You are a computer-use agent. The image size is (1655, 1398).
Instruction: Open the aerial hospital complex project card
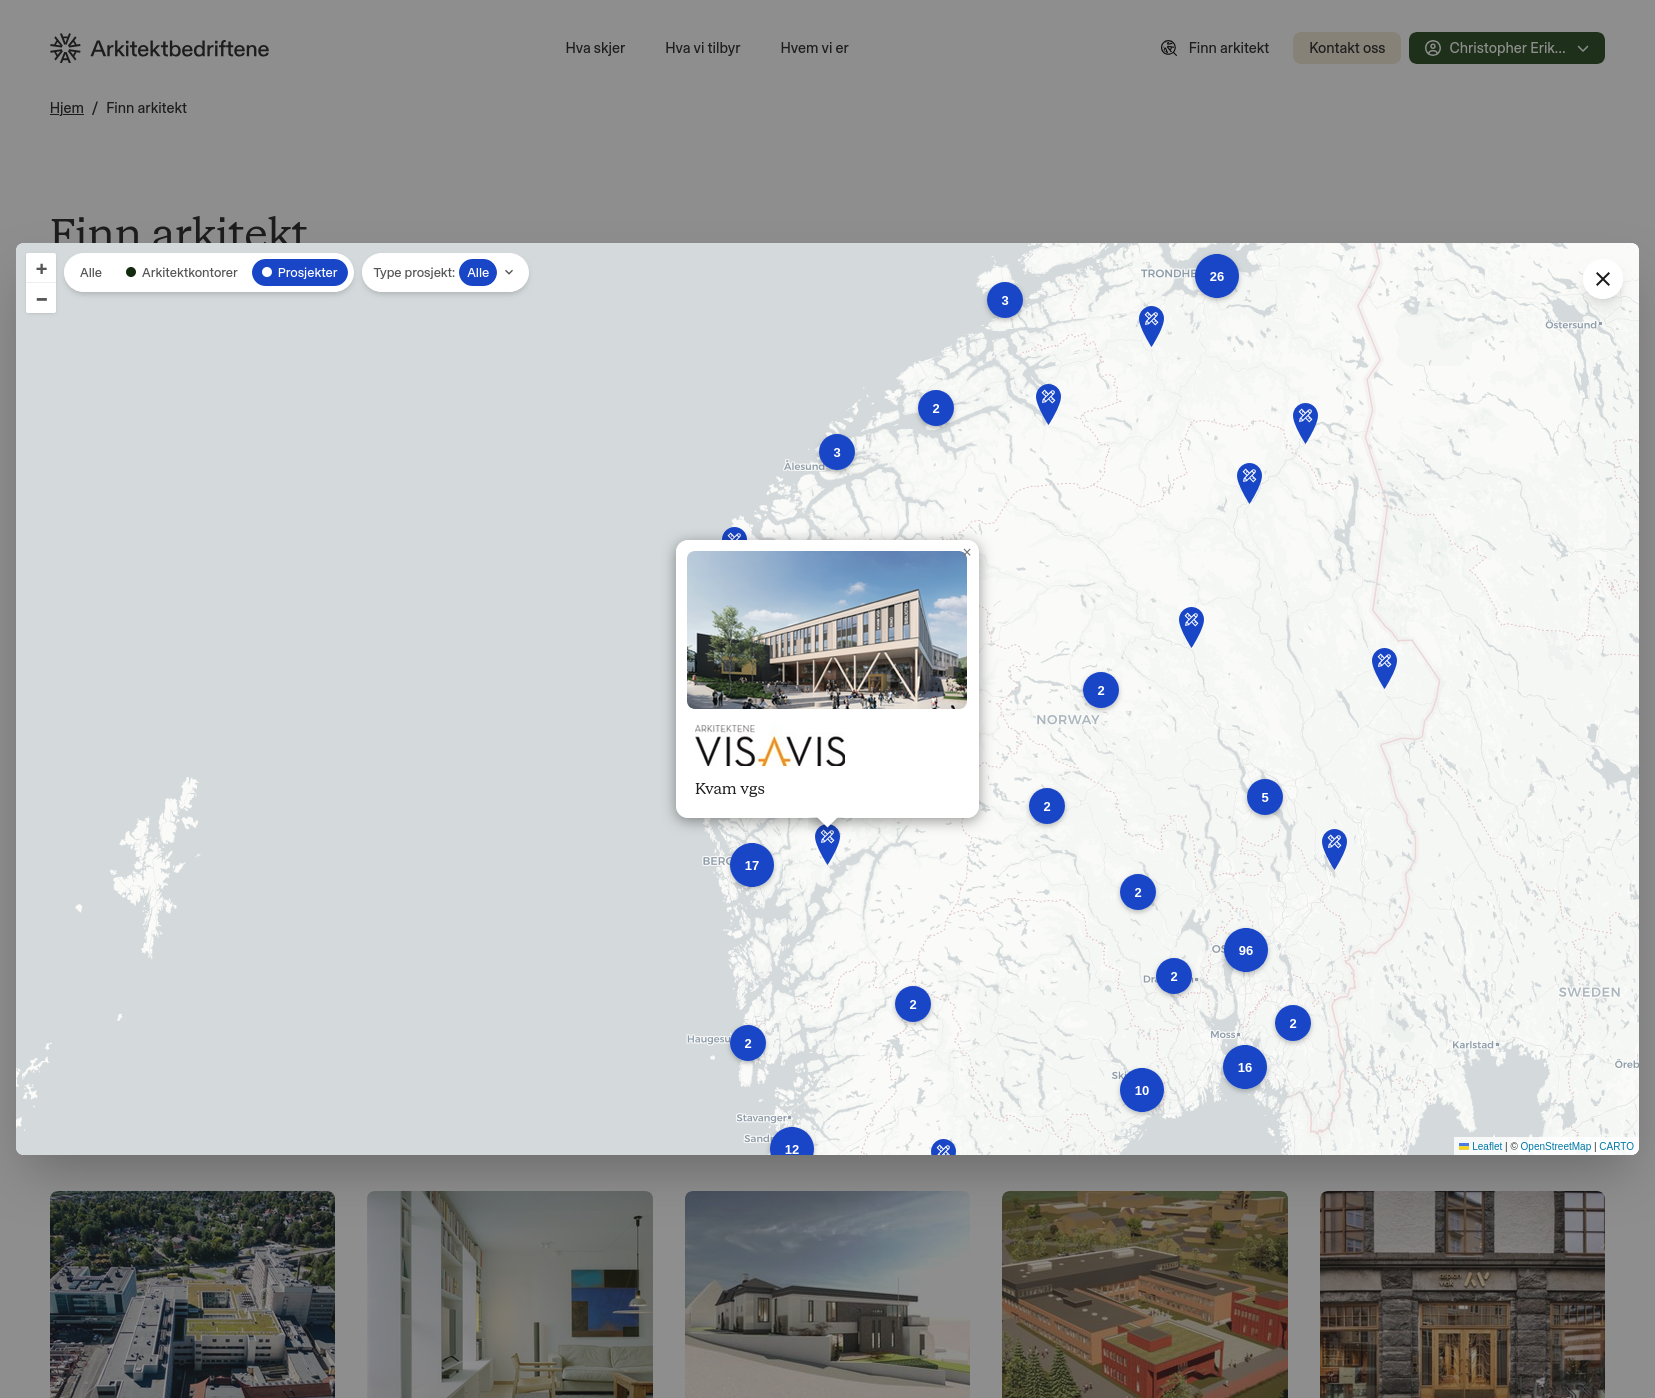[192, 1294]
